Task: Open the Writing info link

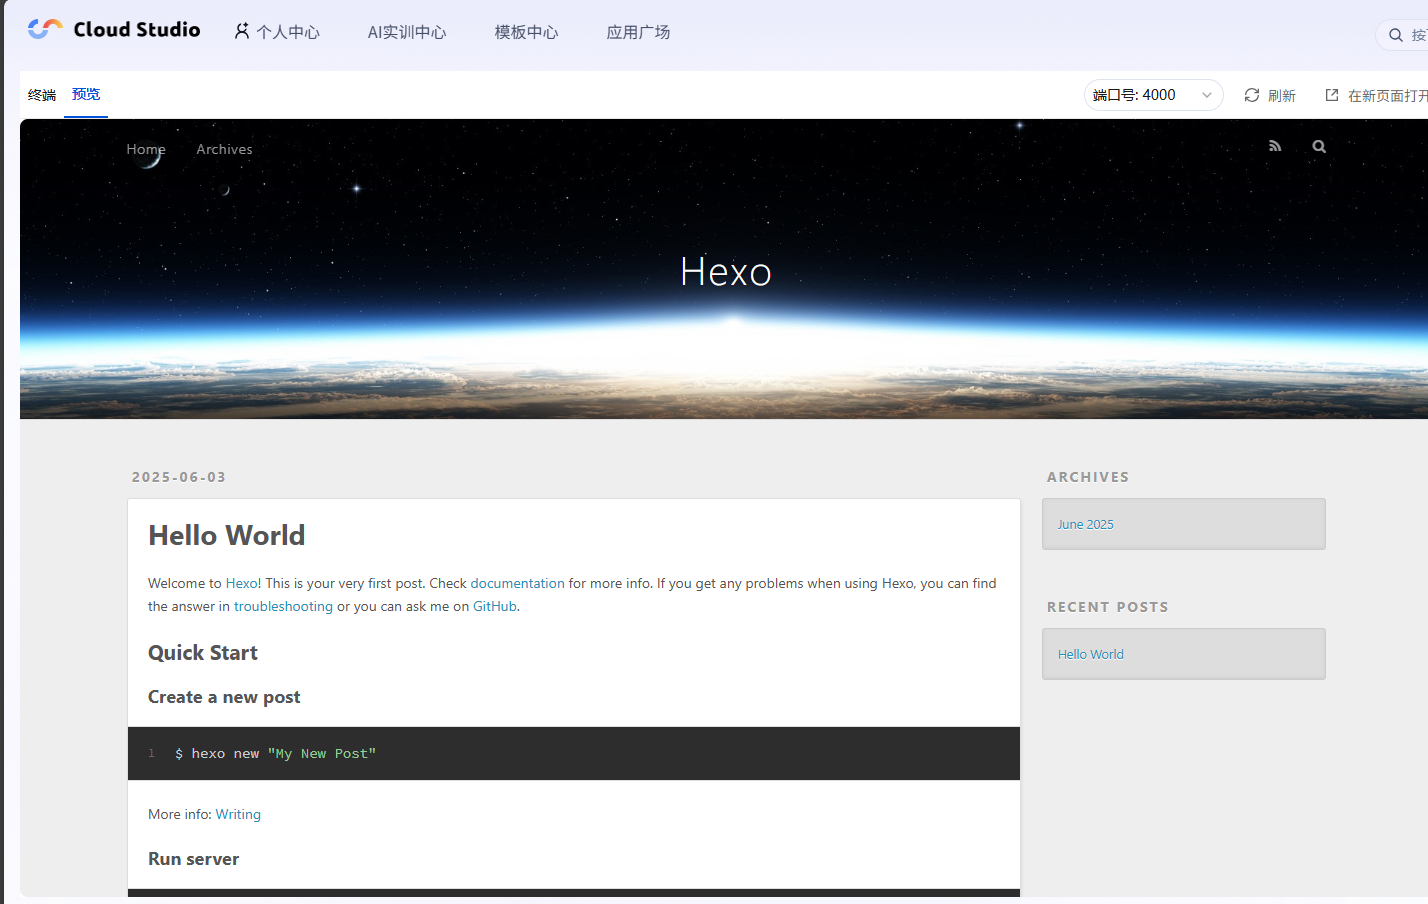Action: [x=238, y=814]
